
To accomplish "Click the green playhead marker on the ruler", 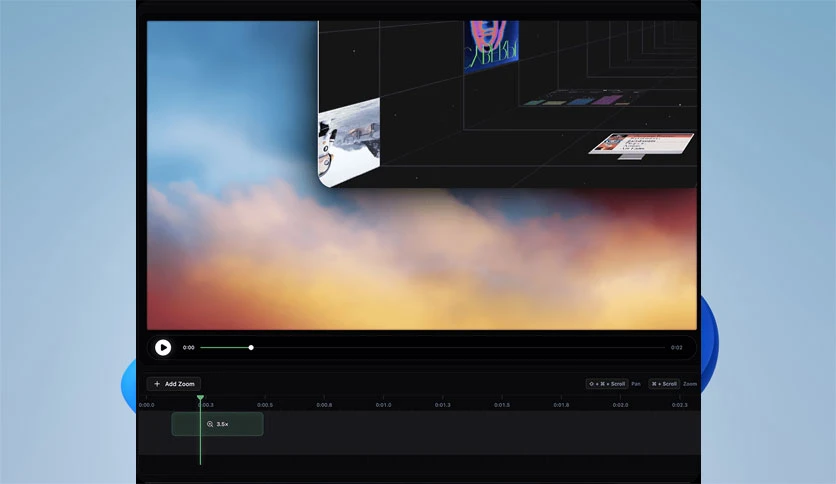I will (200, 398).
